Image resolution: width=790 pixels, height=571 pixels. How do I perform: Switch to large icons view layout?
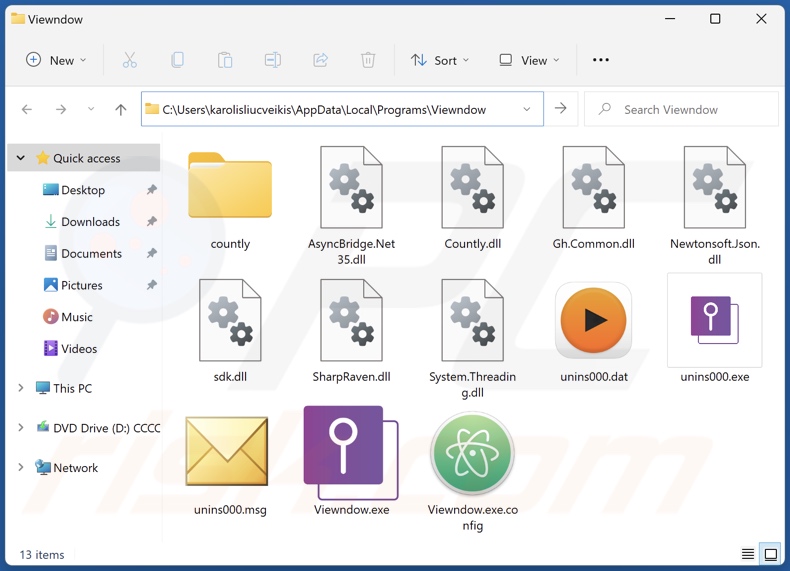pos(771,554)
